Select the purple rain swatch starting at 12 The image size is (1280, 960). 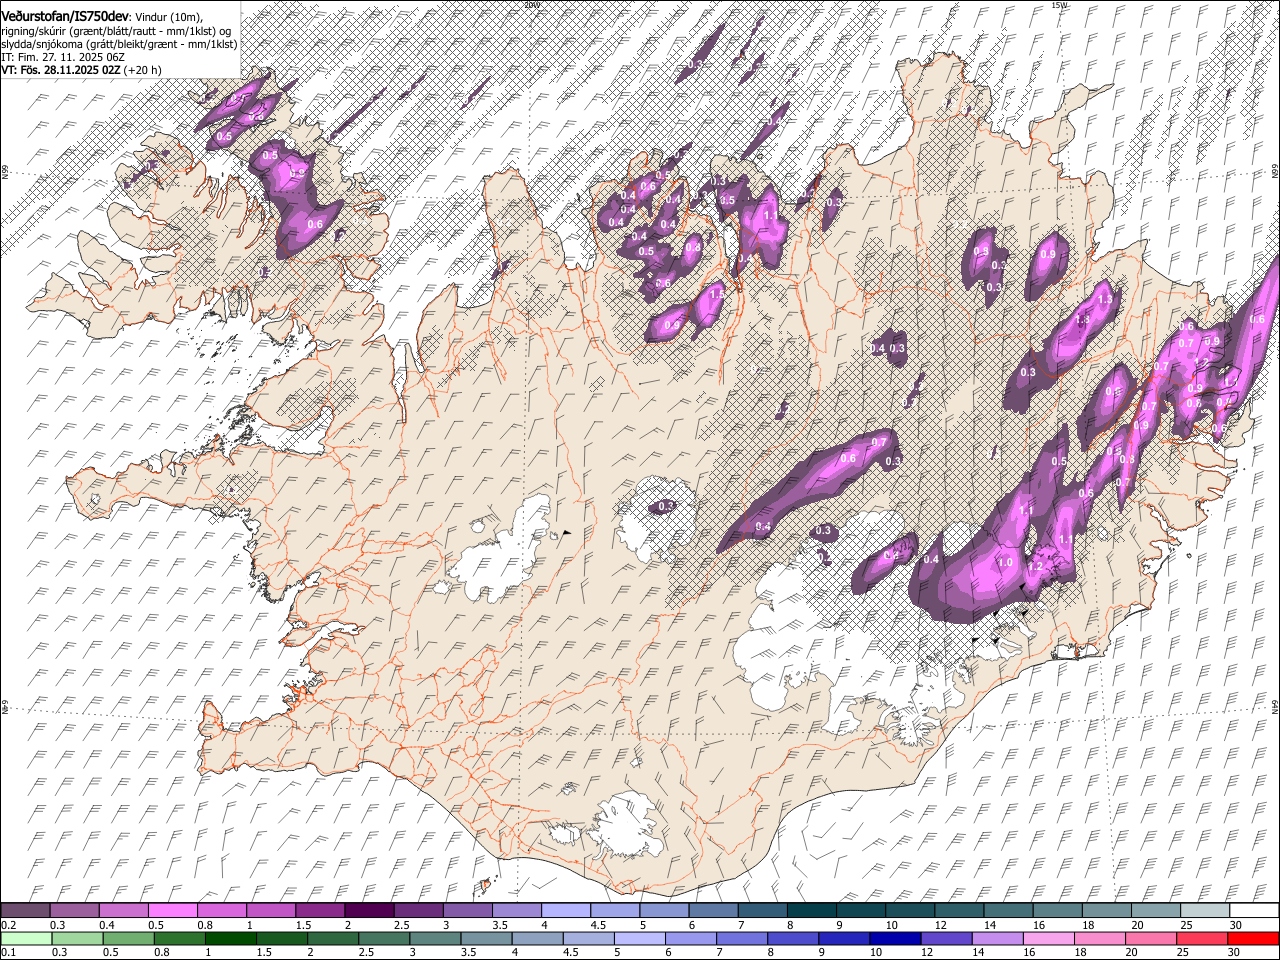[946, 938]
